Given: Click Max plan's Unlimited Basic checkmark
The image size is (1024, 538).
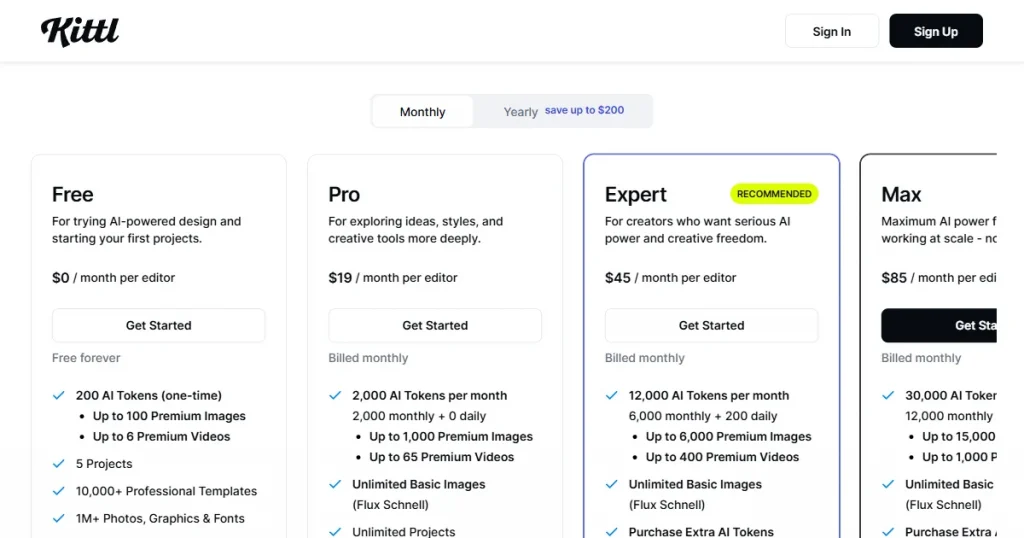Looking at the screenshot, I should point(888,484).
